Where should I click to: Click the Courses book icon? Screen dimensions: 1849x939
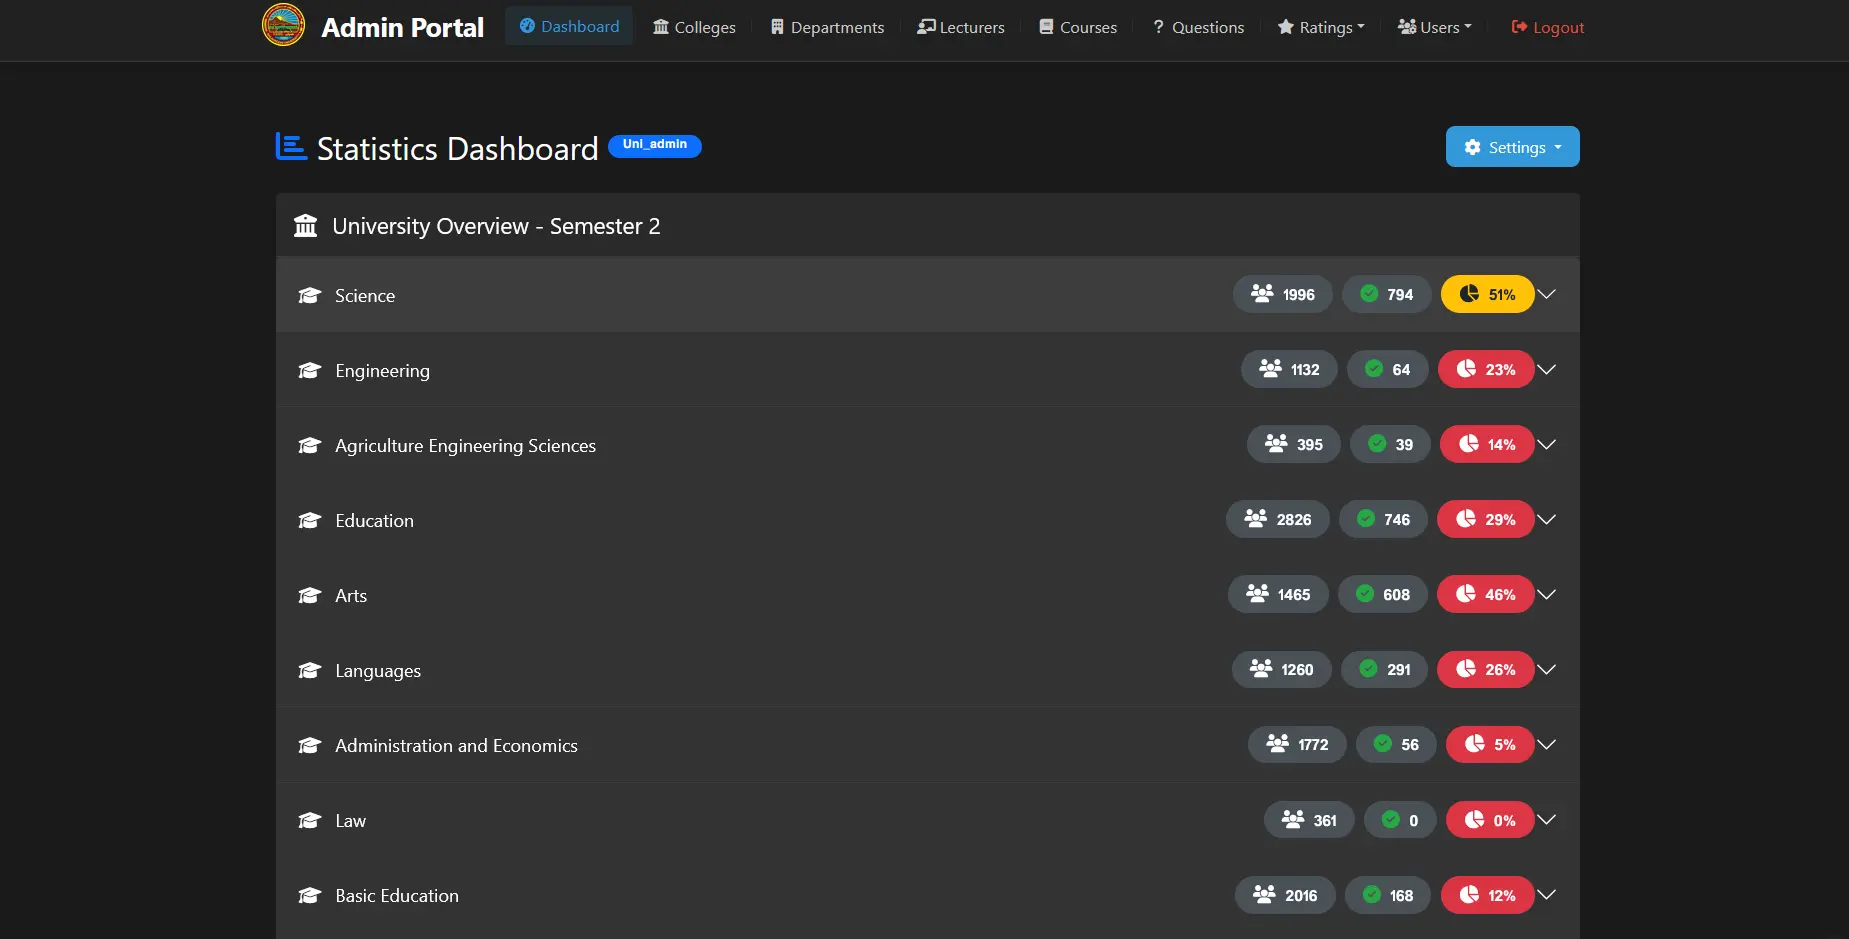pos(1046,27)
